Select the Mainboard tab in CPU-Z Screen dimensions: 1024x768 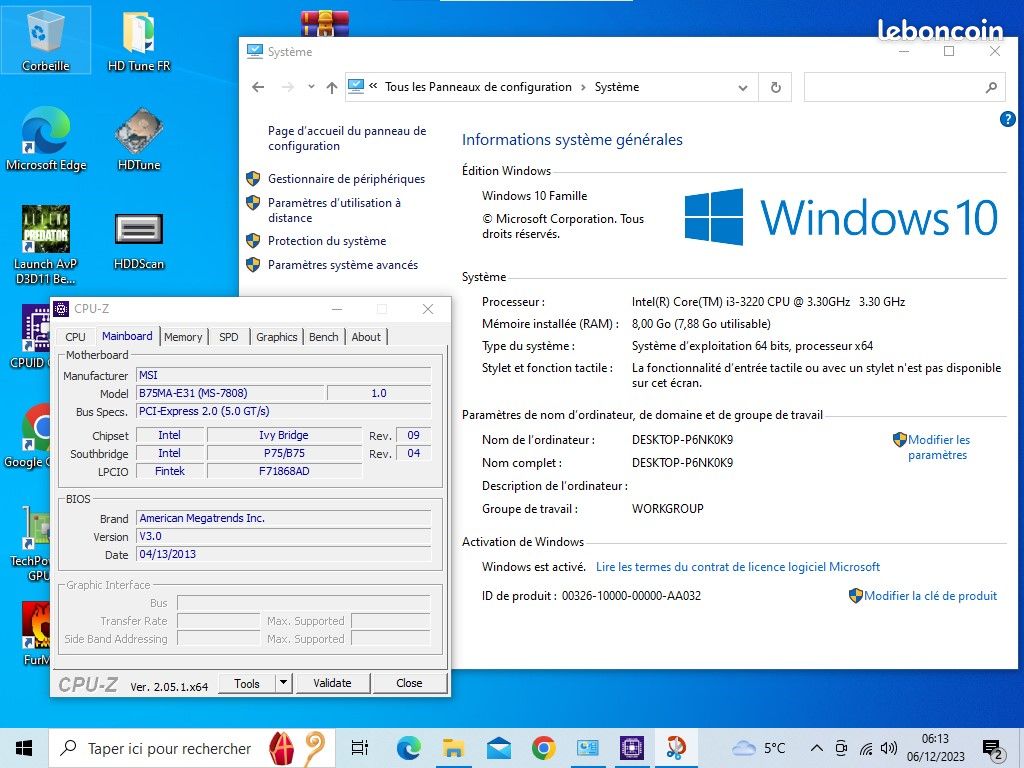click(x=127, y=336)
